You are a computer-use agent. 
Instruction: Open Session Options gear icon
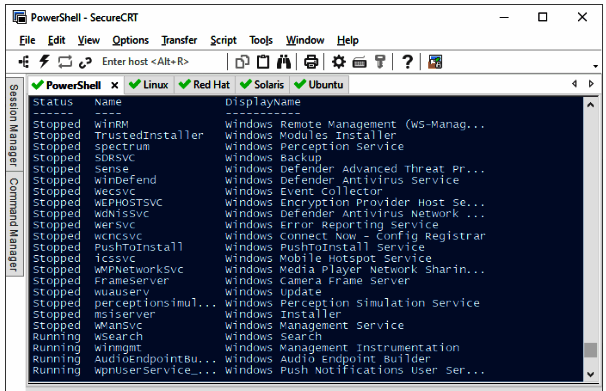coord(339,62)
